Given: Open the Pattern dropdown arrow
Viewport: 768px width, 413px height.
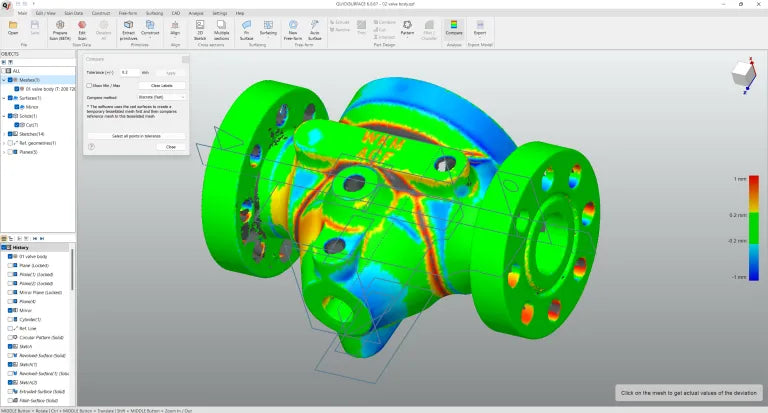Looking at the screenshot, I should [407, 38].
